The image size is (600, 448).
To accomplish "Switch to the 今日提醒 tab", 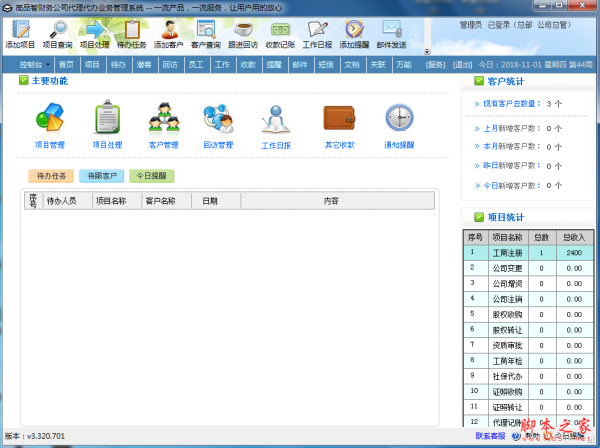I will click(152, 176).
